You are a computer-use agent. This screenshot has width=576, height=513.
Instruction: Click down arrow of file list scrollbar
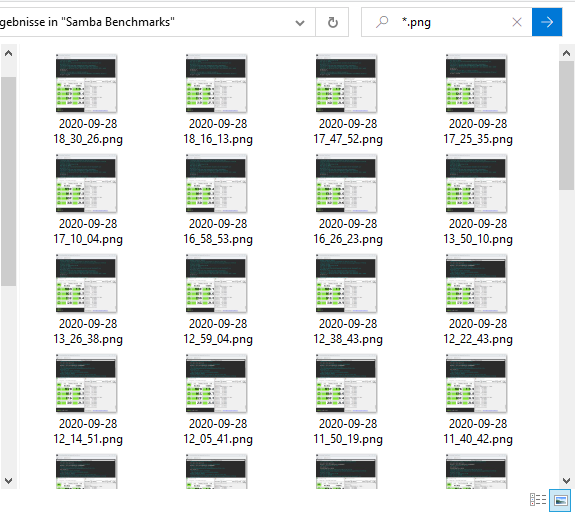click(566, 480)
